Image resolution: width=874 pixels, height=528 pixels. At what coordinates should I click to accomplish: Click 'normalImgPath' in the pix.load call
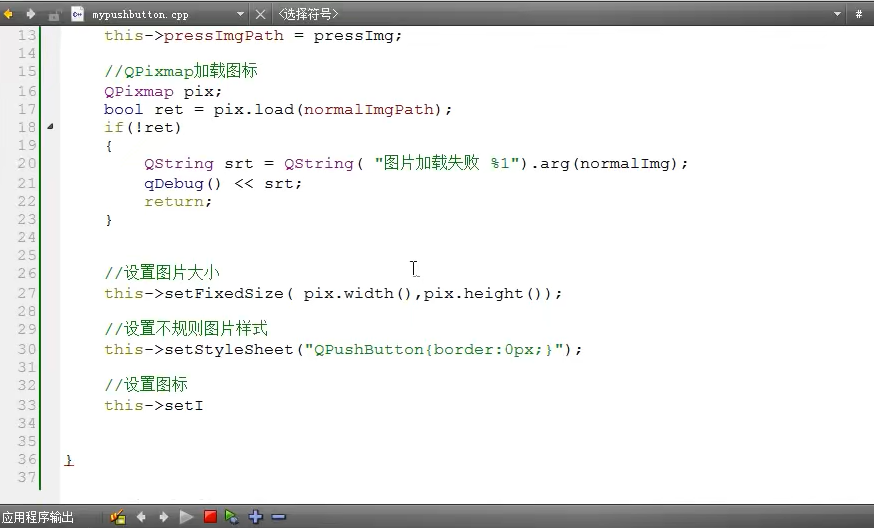point(368,109)
